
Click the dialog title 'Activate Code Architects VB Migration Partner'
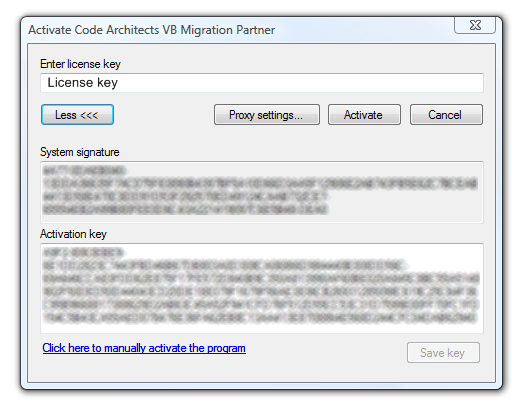pos(152,30)
